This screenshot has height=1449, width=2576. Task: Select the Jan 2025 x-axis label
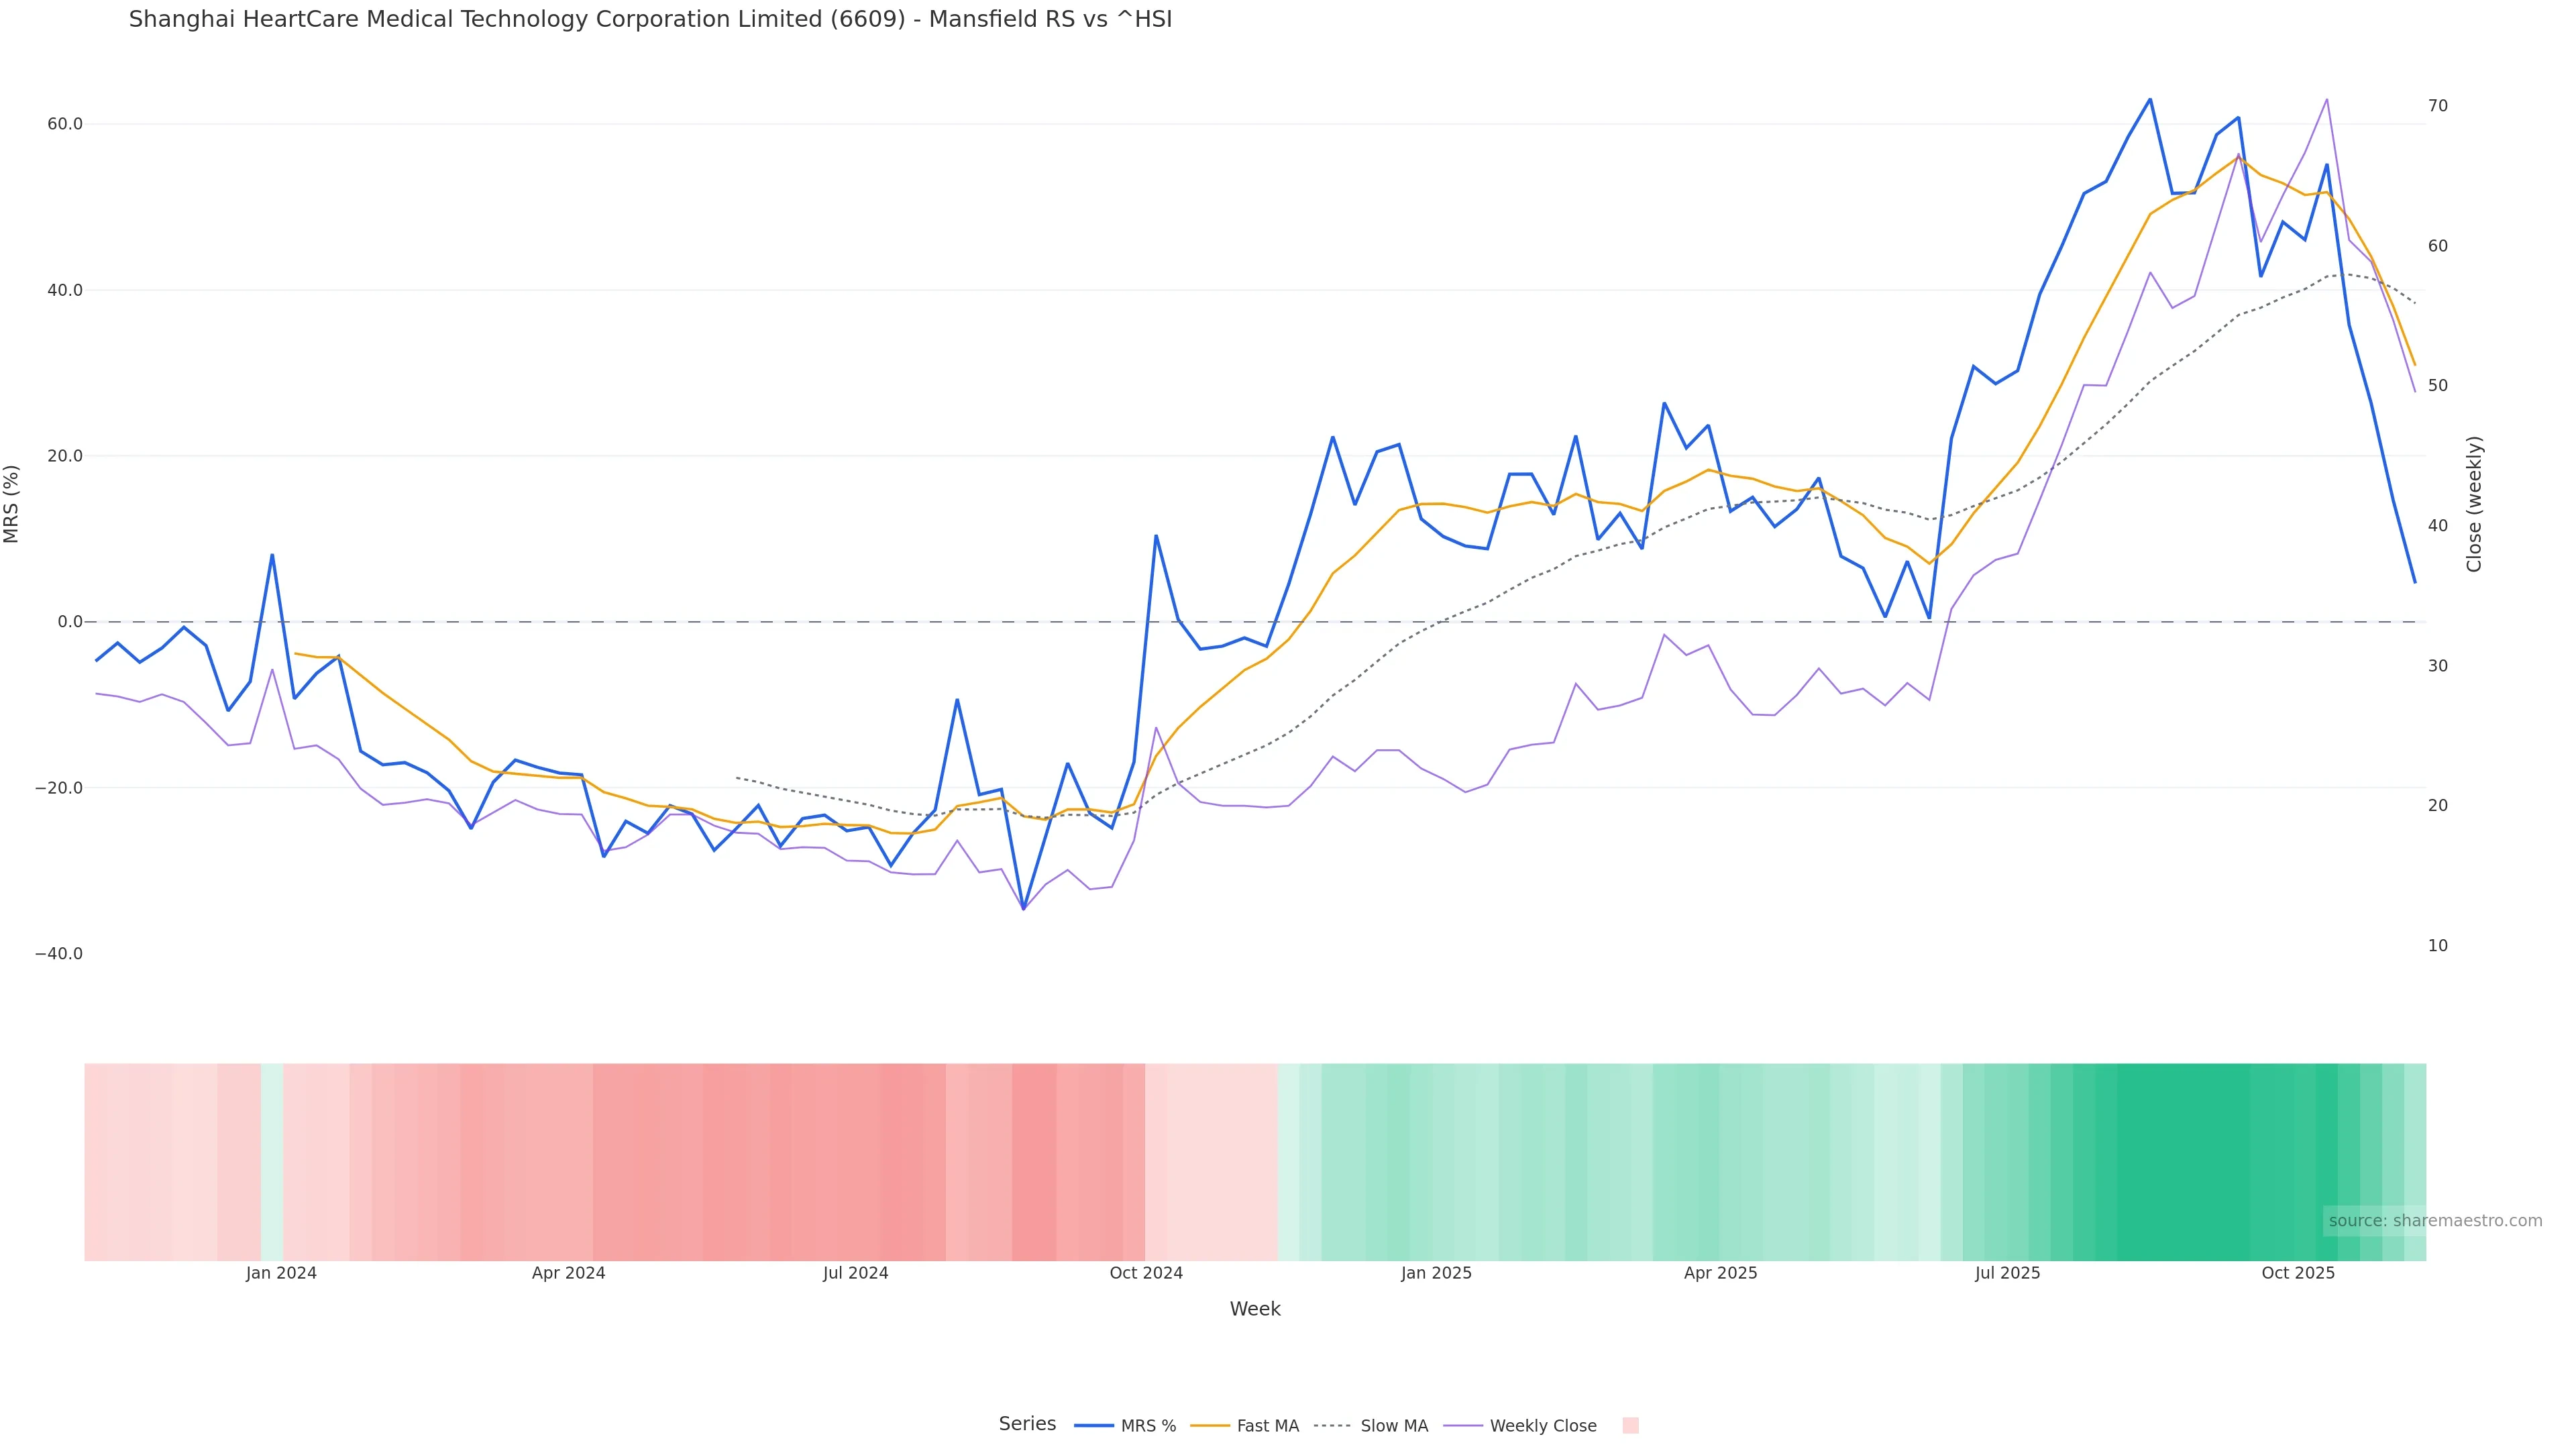[1436, 1274]
